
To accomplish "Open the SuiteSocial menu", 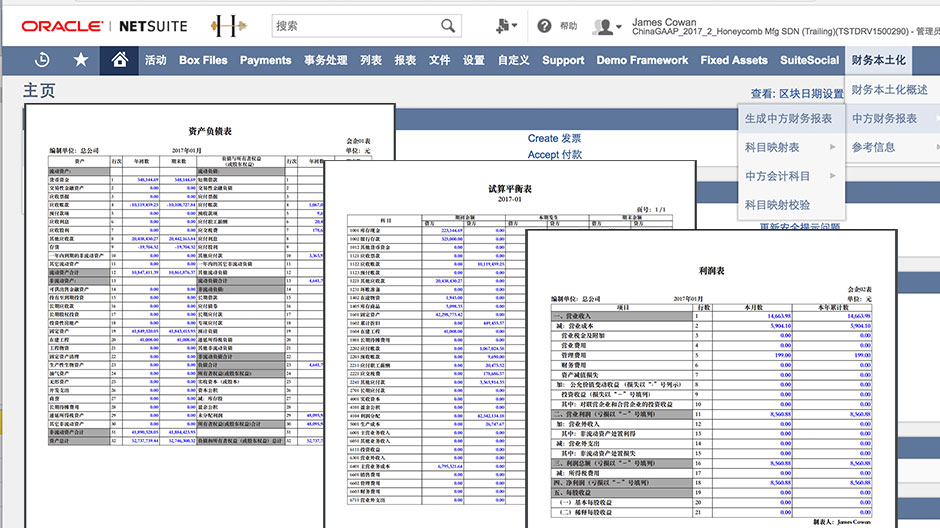I will (x=809, y=60).
